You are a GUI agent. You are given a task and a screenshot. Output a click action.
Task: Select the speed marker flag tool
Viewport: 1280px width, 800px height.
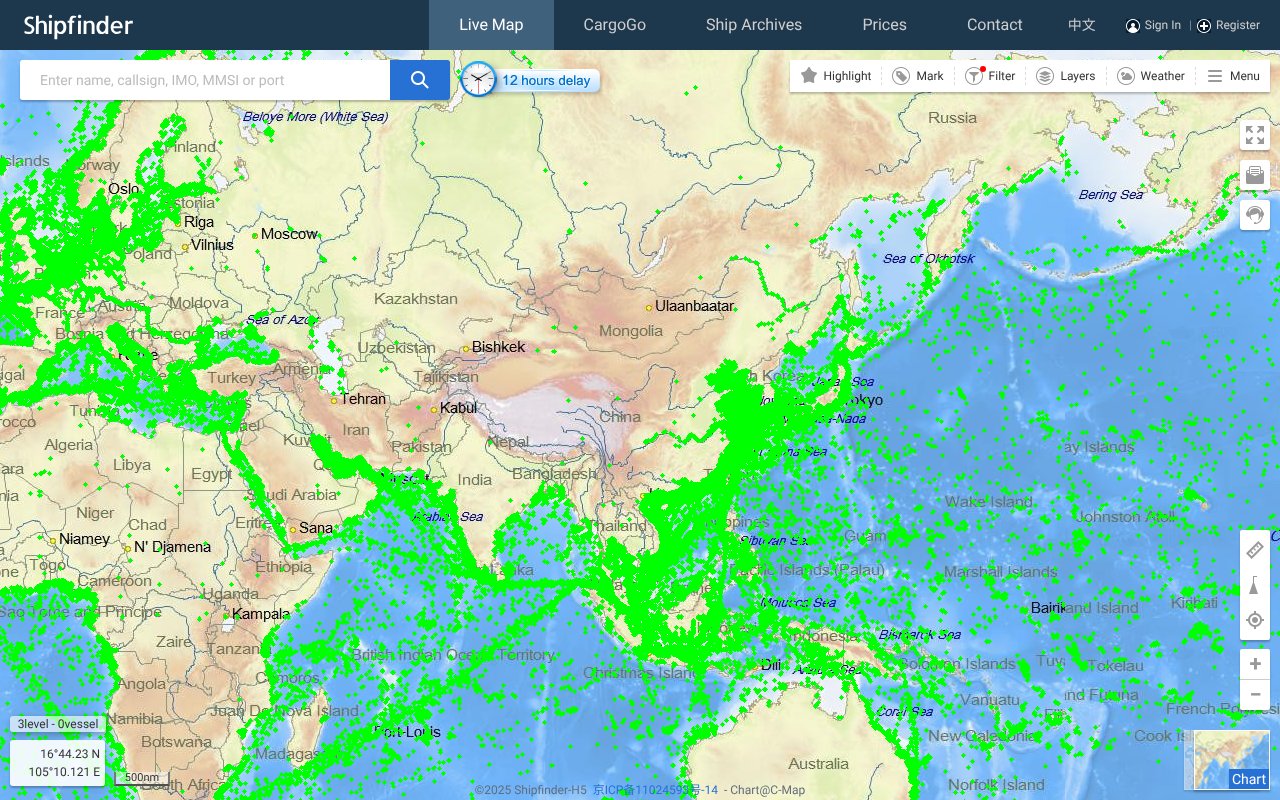(x=1254, y=584)
